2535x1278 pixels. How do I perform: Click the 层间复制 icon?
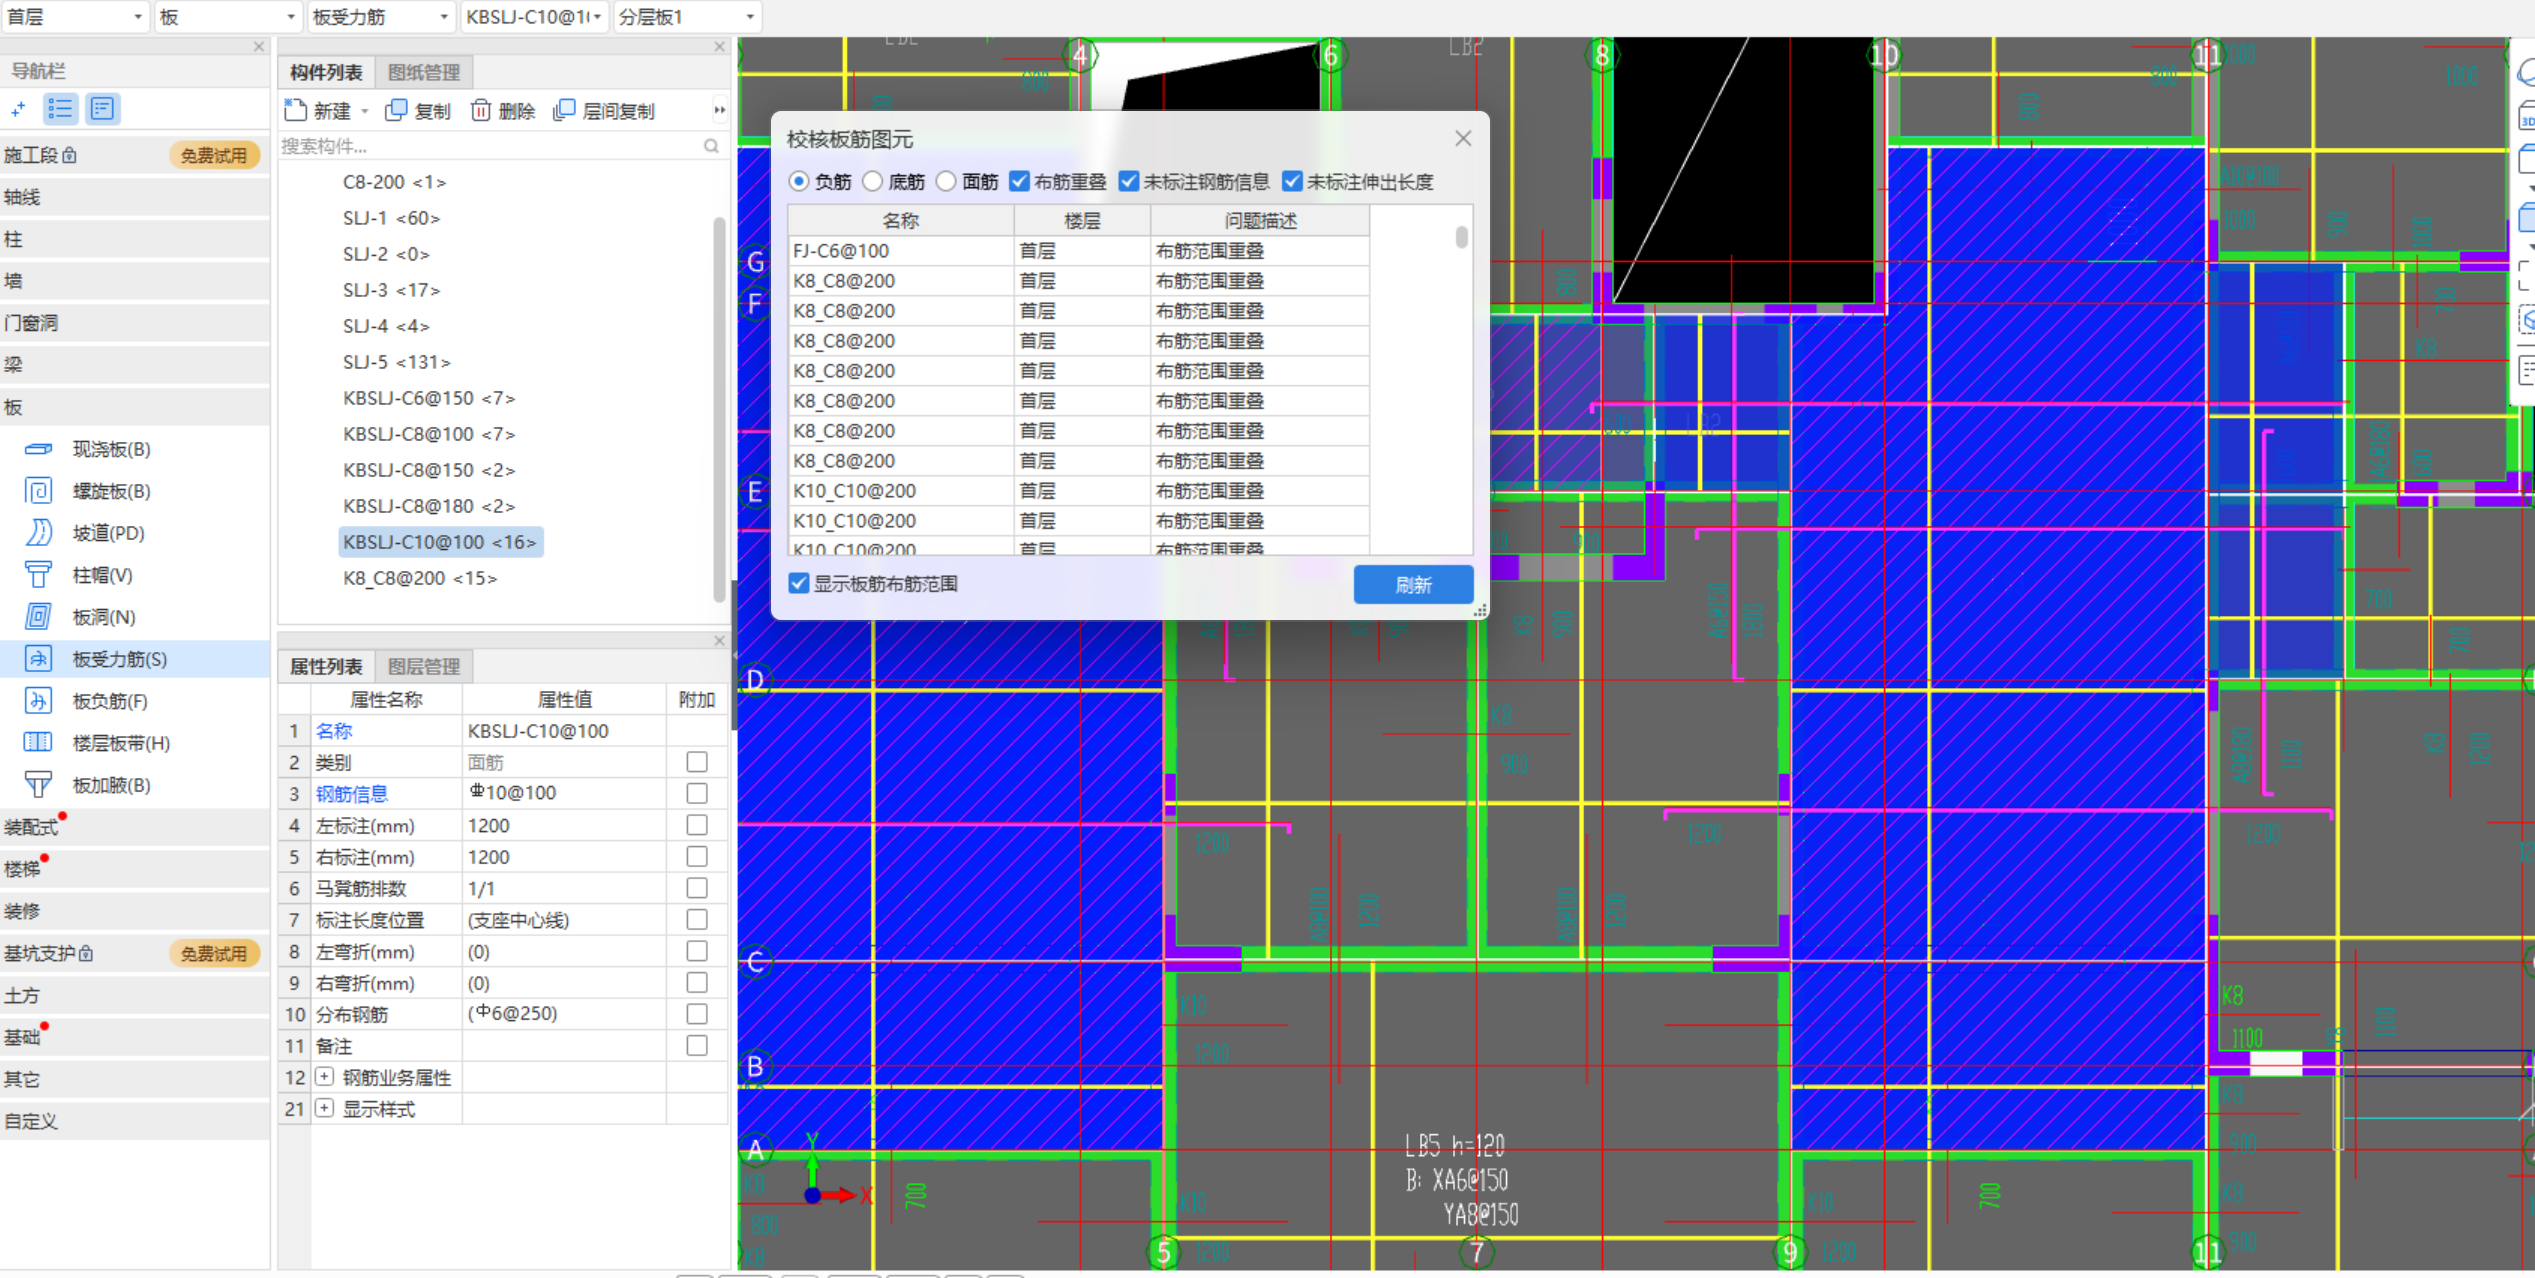(564, 110)
